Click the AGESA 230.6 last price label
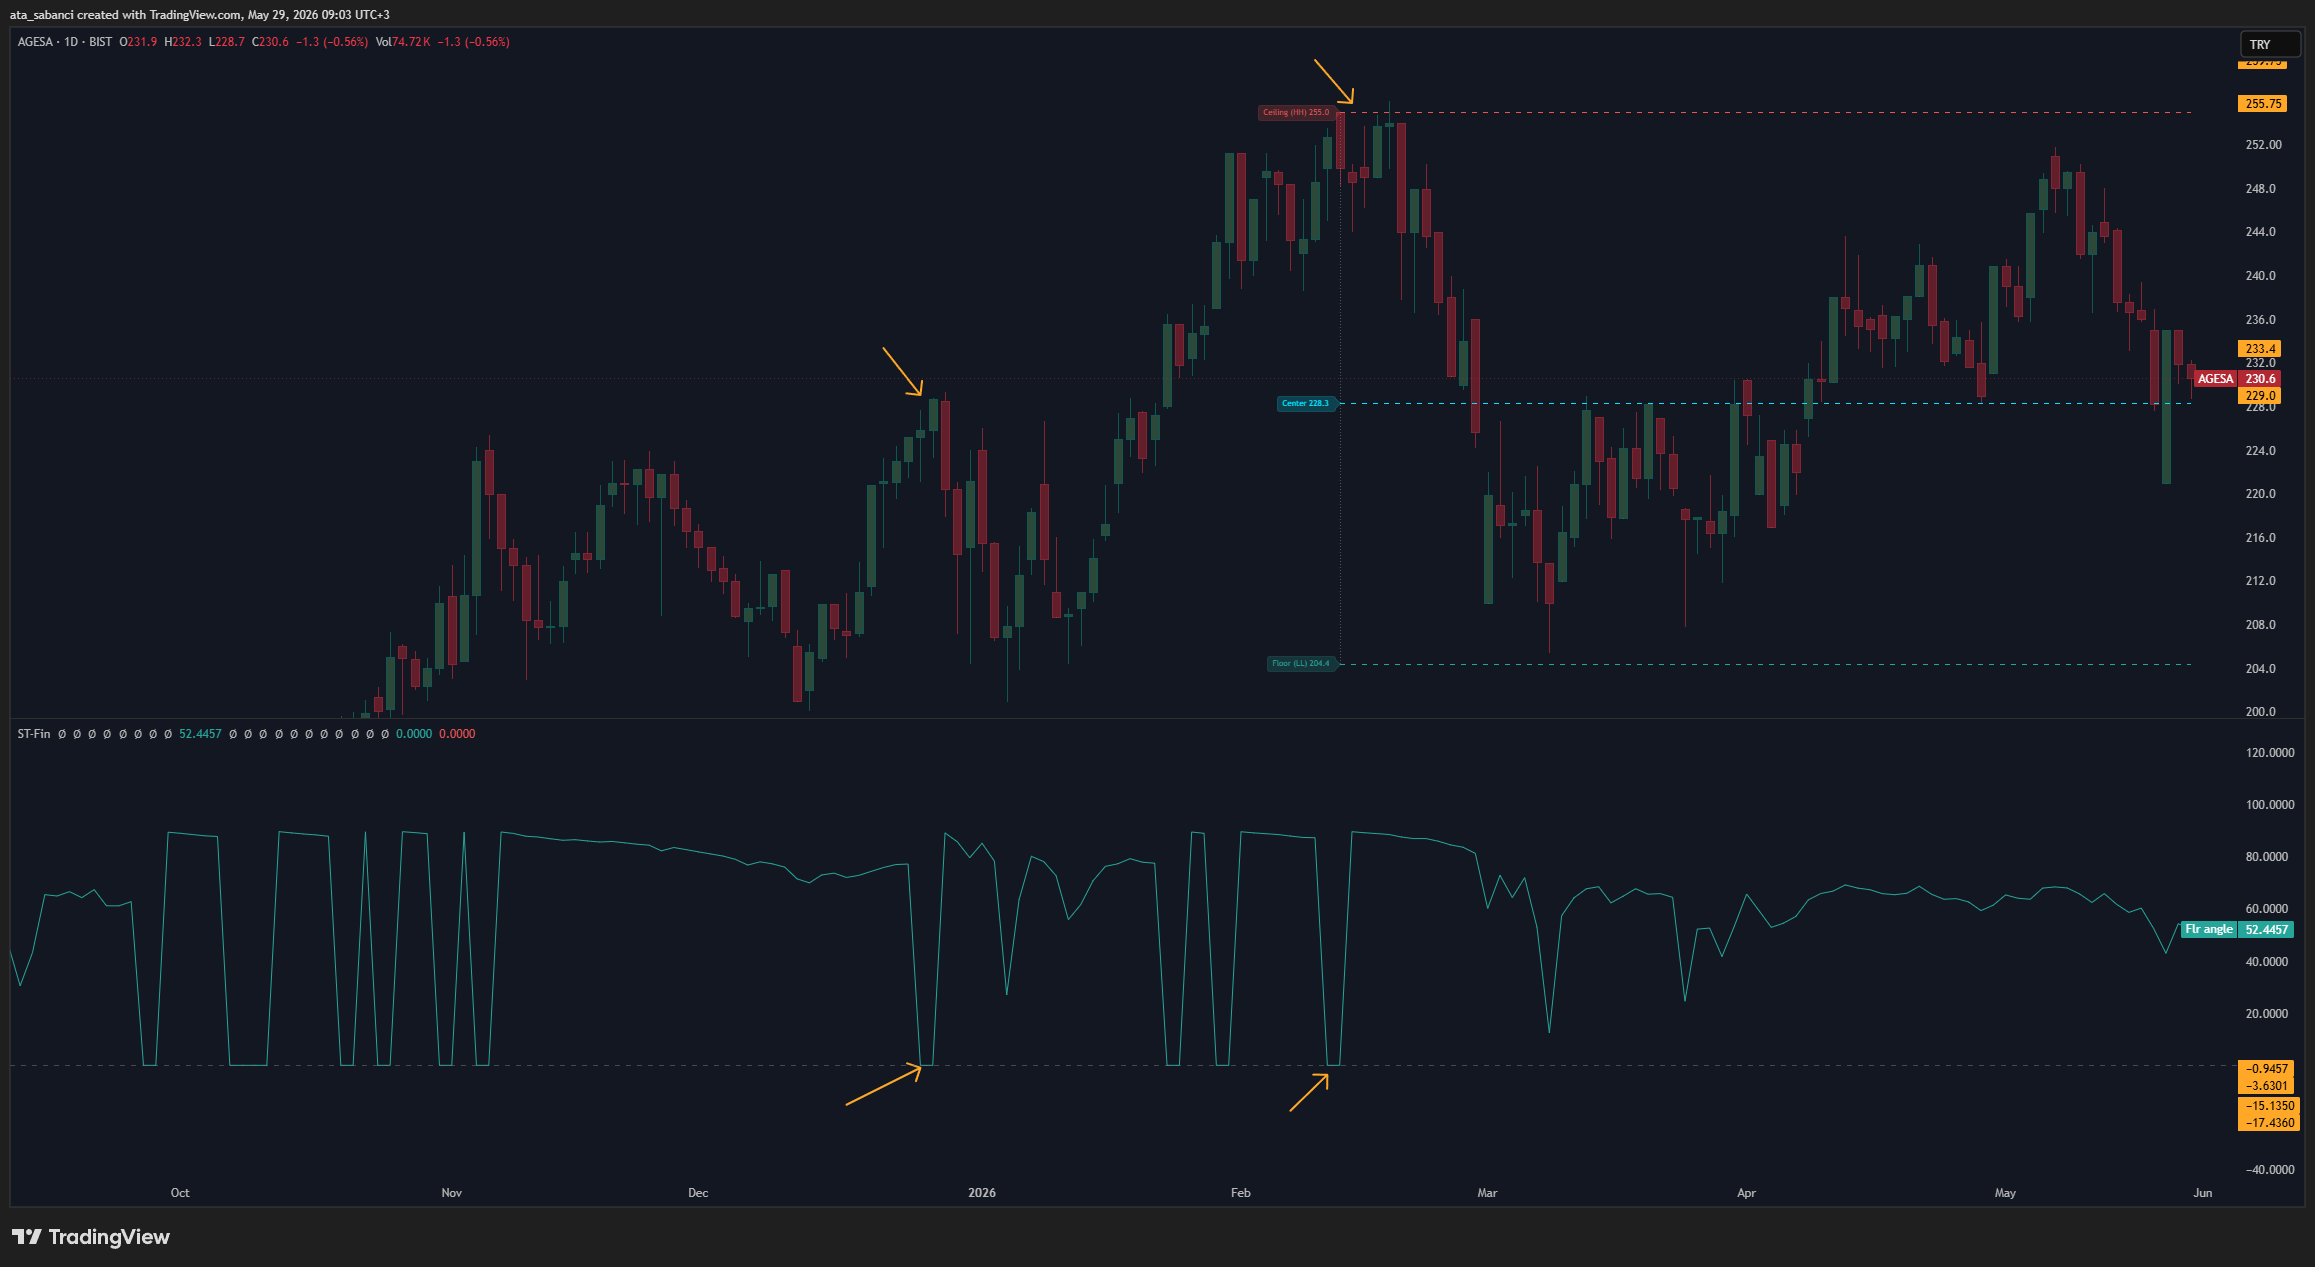The image size is (2315, 1267). pos(2238,379)
